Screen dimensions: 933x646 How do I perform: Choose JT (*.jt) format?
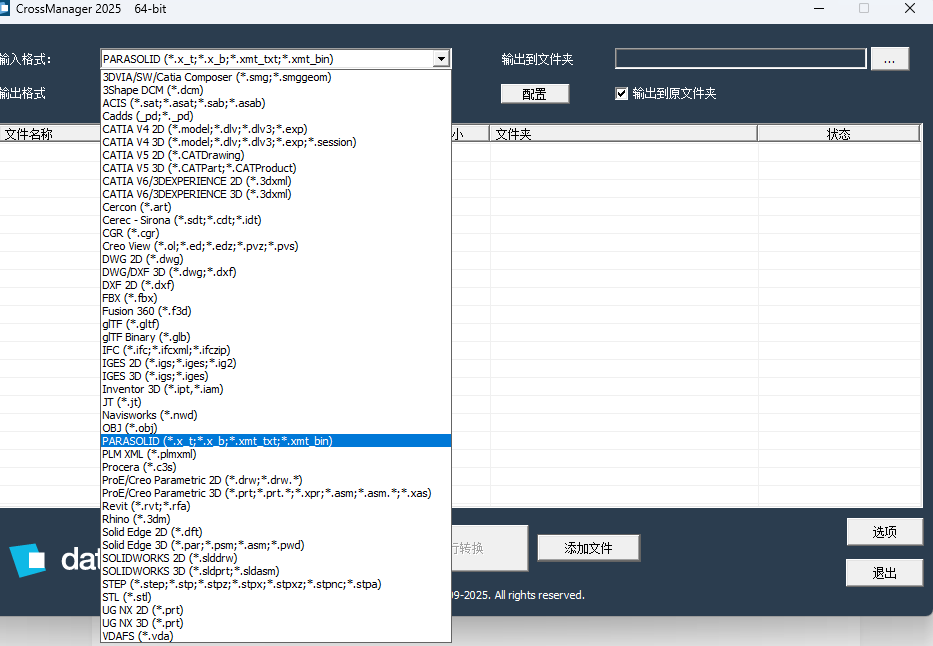pyautogui.click(x=276, y=402)
